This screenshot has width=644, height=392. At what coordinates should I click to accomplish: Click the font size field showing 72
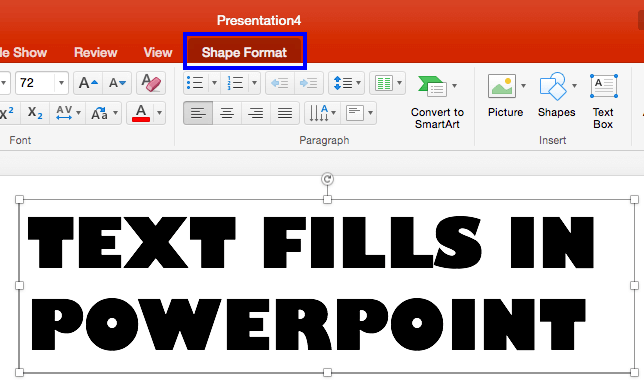coord(35,83)
